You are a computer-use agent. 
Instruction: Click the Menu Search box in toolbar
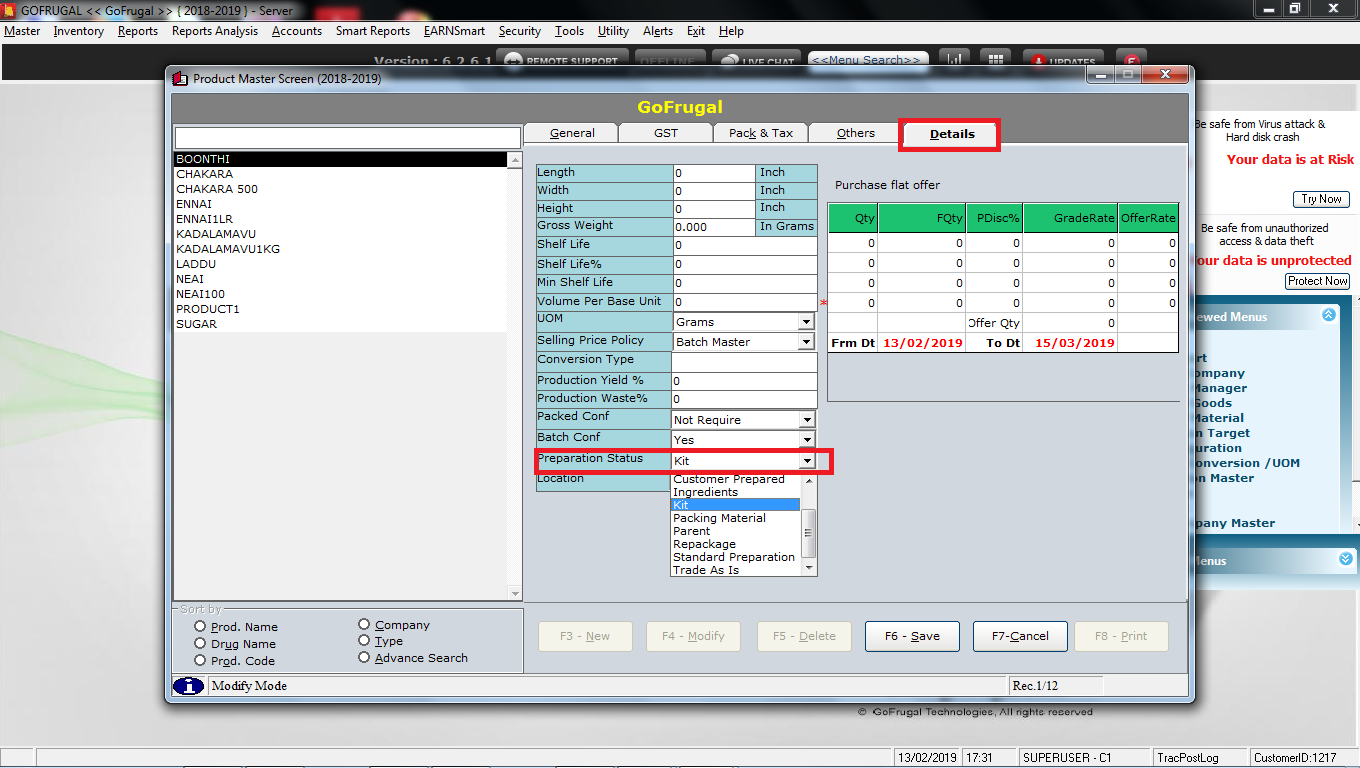point(868,60)
